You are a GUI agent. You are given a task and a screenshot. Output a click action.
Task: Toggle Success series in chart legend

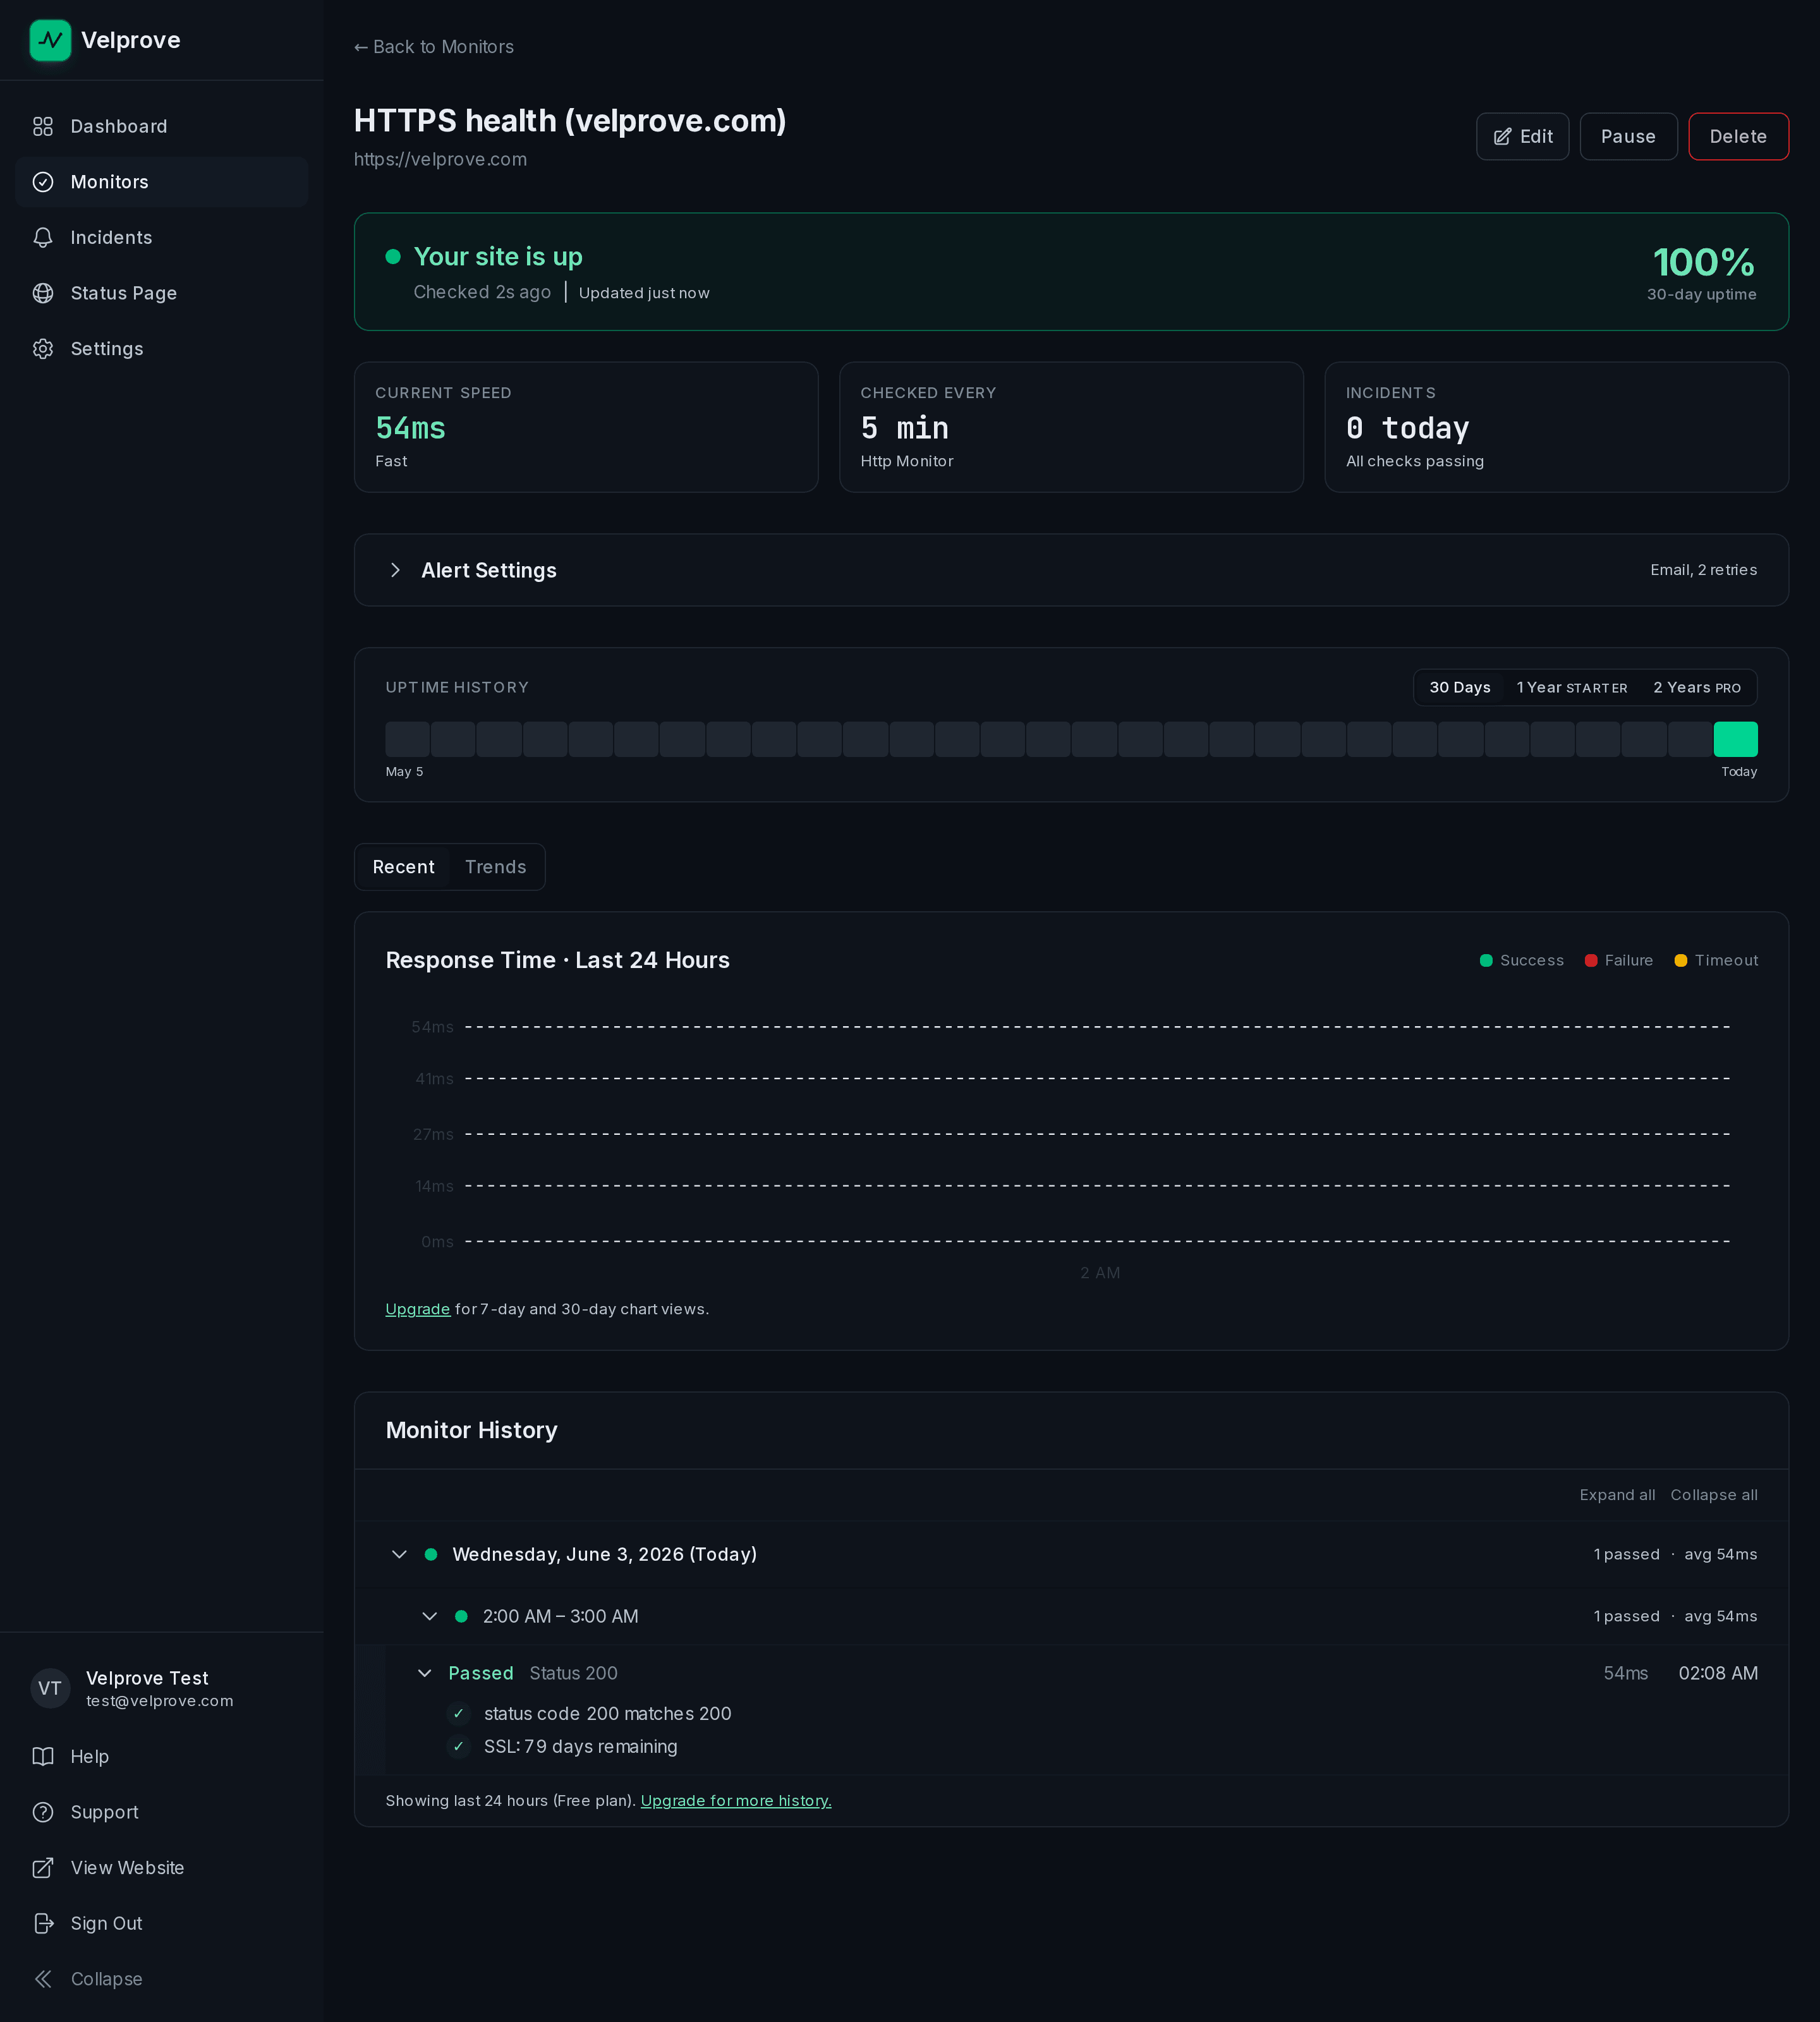pyautogui.click(x=1521, y=960)
